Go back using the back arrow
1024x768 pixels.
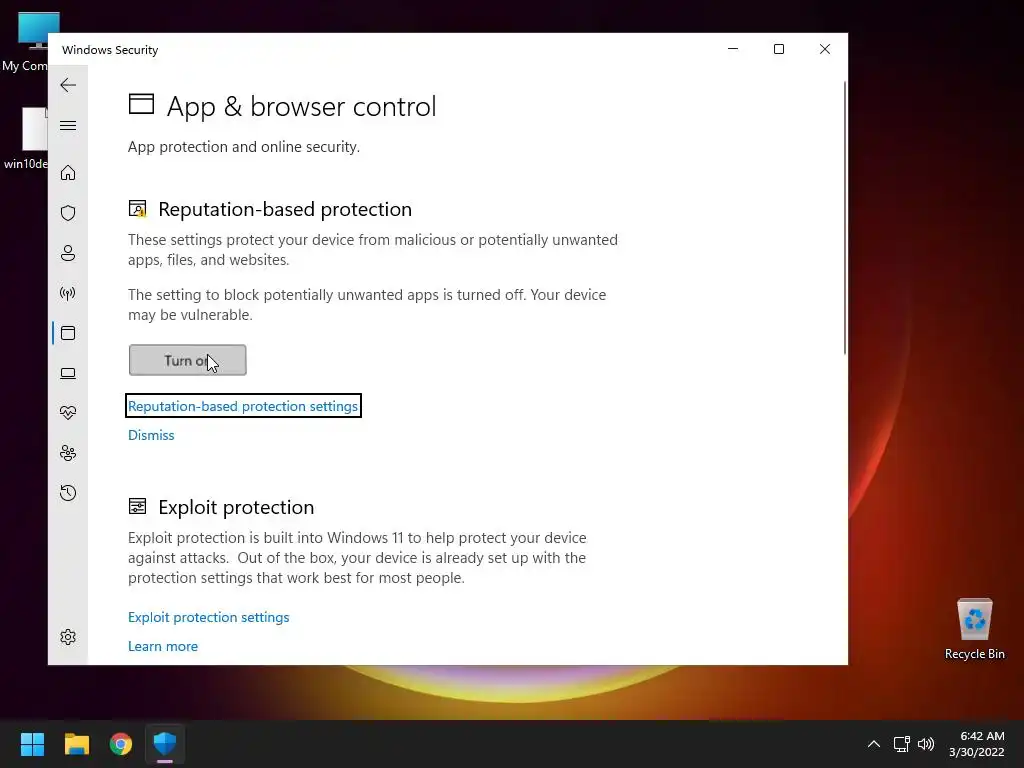pos(68,85)
